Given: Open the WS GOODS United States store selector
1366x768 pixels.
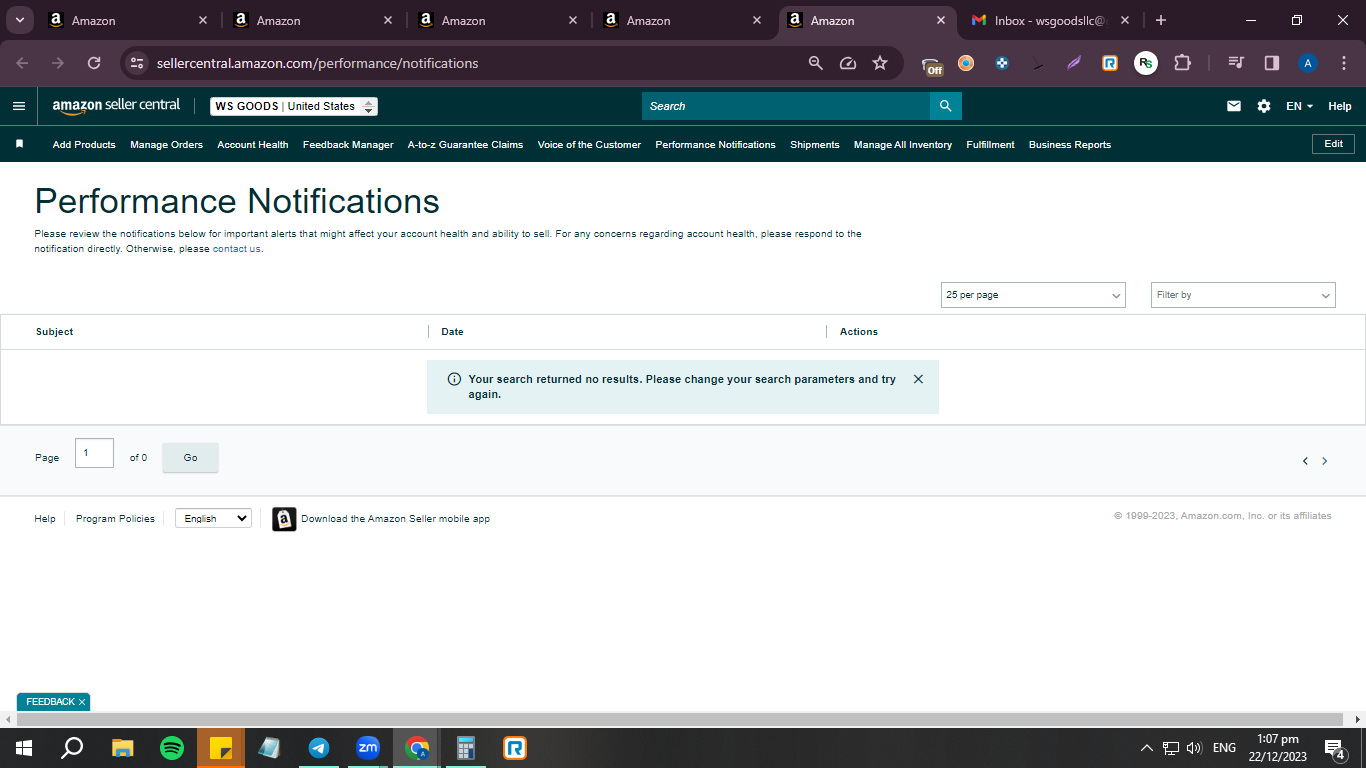Looking at the screenshot, I should click(294, 106).
